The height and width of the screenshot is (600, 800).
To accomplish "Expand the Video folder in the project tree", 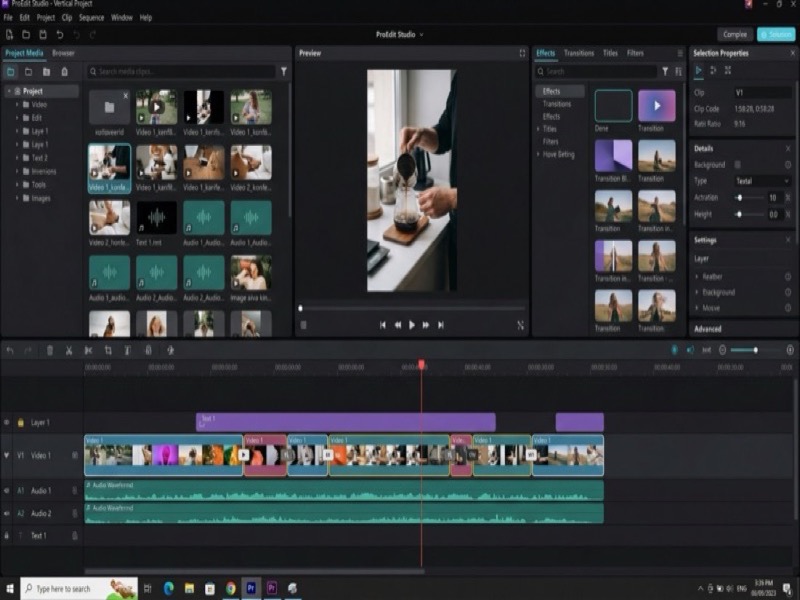I will (x=17, y=104).
